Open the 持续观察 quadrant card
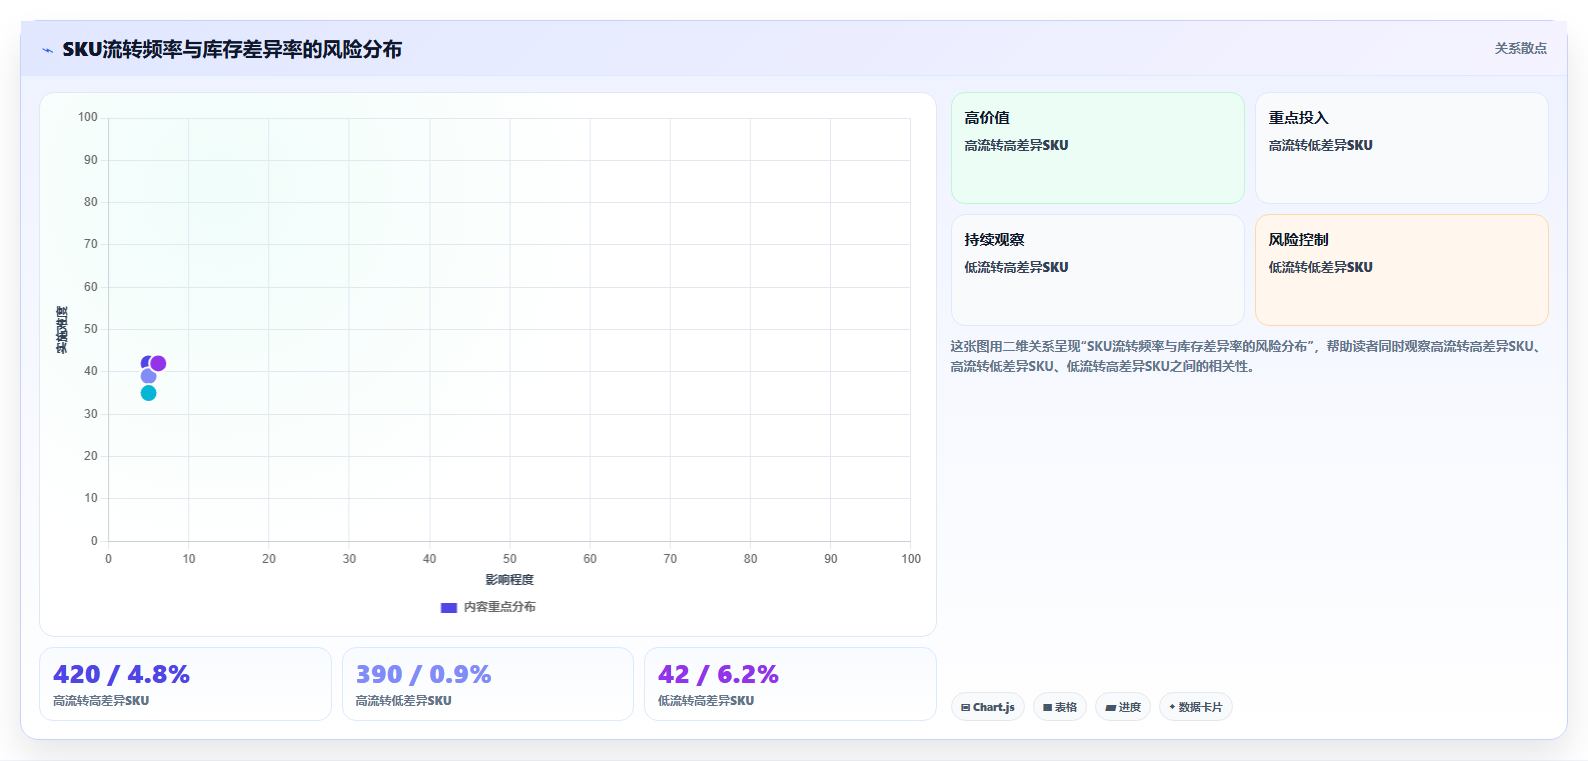Viewport: 1588px width, 761px height. coord(1097,270)
